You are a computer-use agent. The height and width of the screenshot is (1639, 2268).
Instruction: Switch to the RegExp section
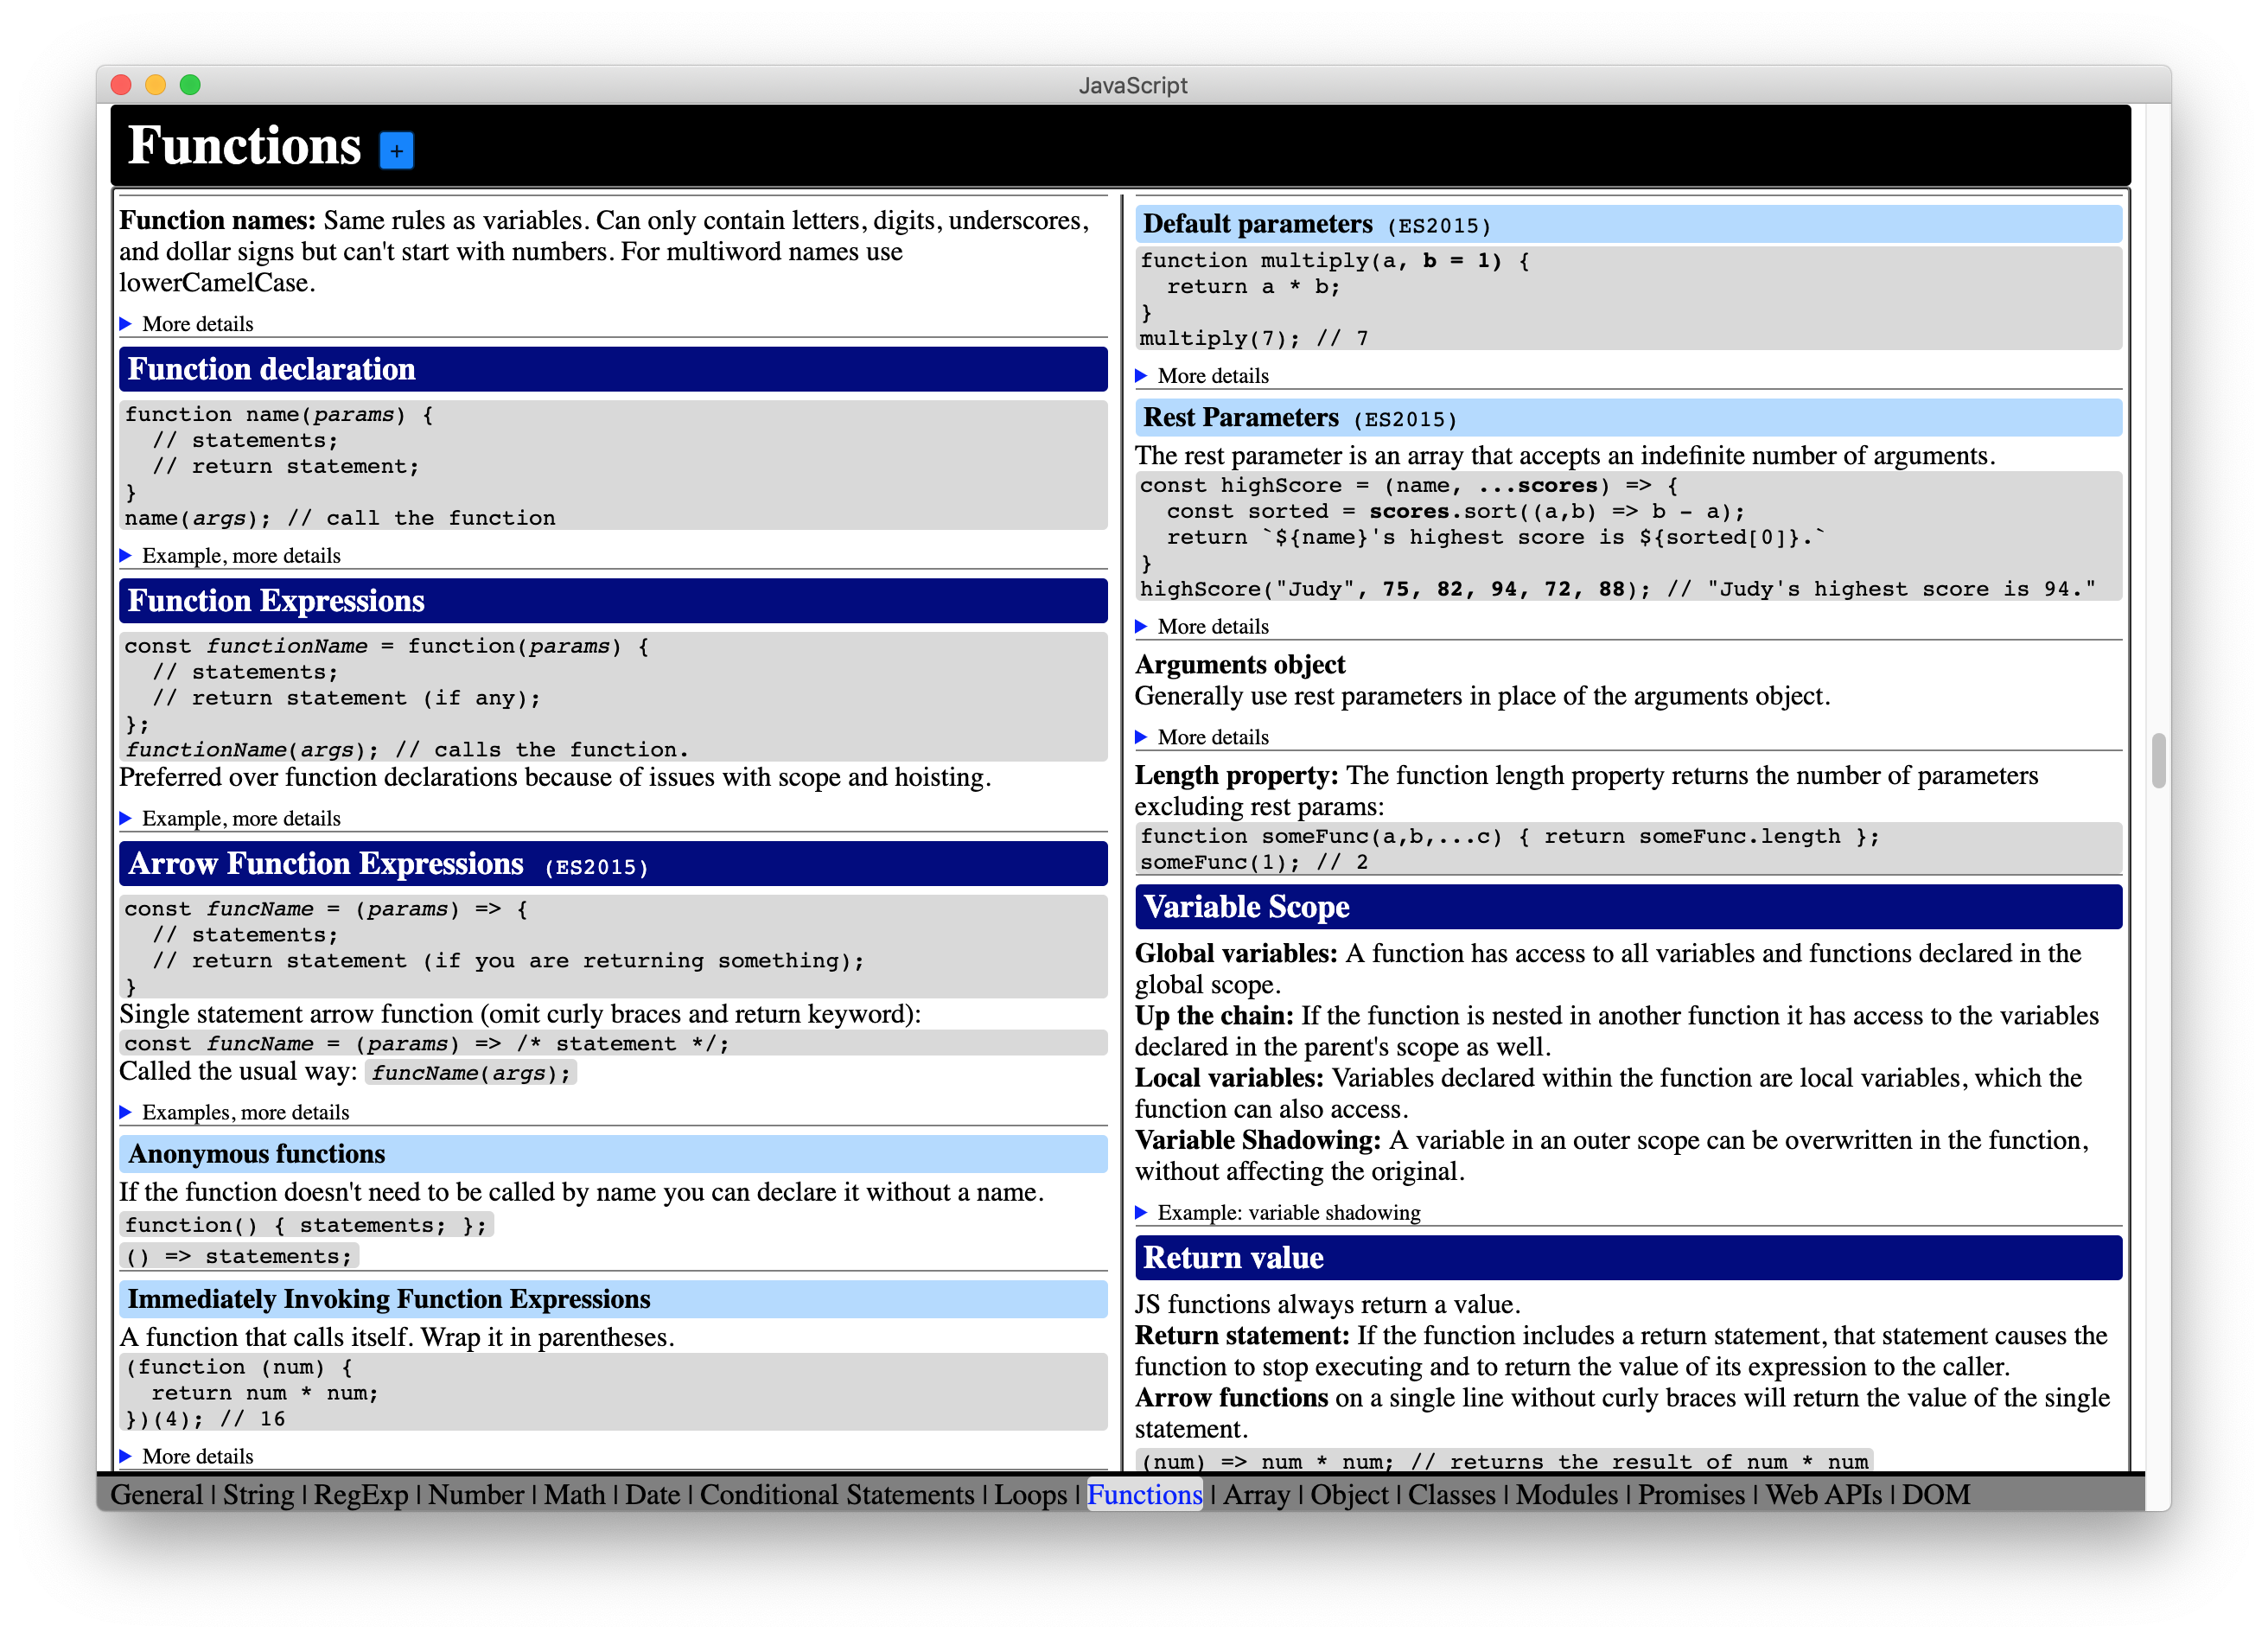(361, 1495)
